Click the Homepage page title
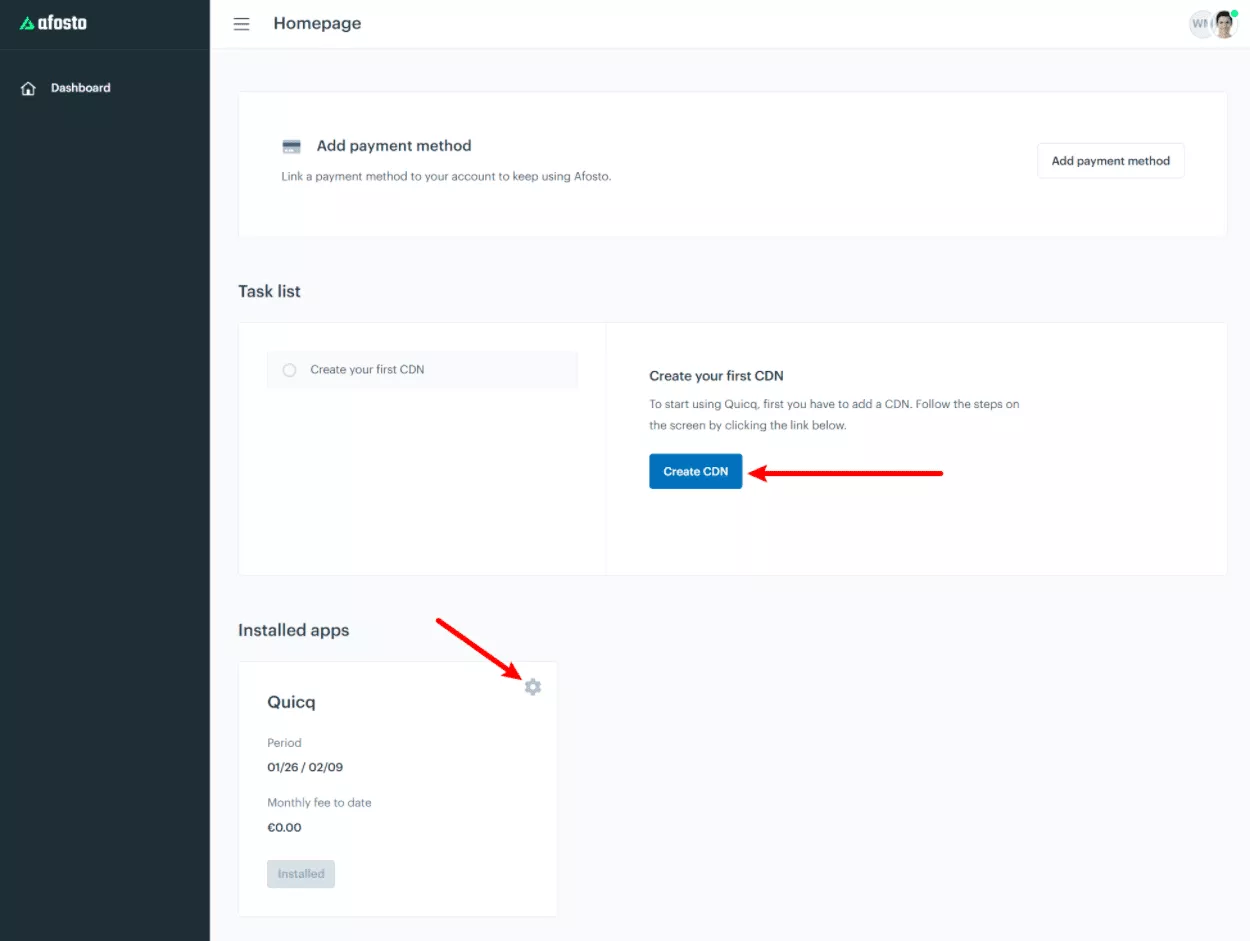The height and width of the screenshot is (941, 1250). (317, 24)
